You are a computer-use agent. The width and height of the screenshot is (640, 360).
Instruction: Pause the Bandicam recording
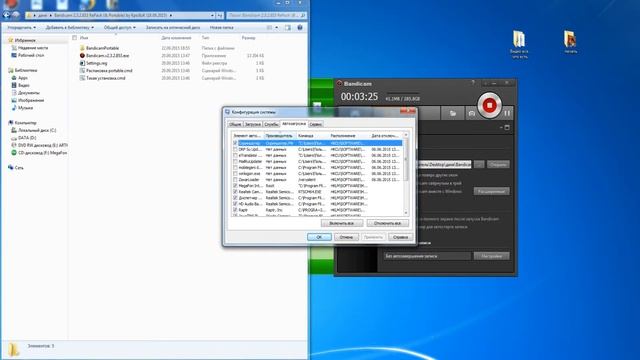[507, 113]
